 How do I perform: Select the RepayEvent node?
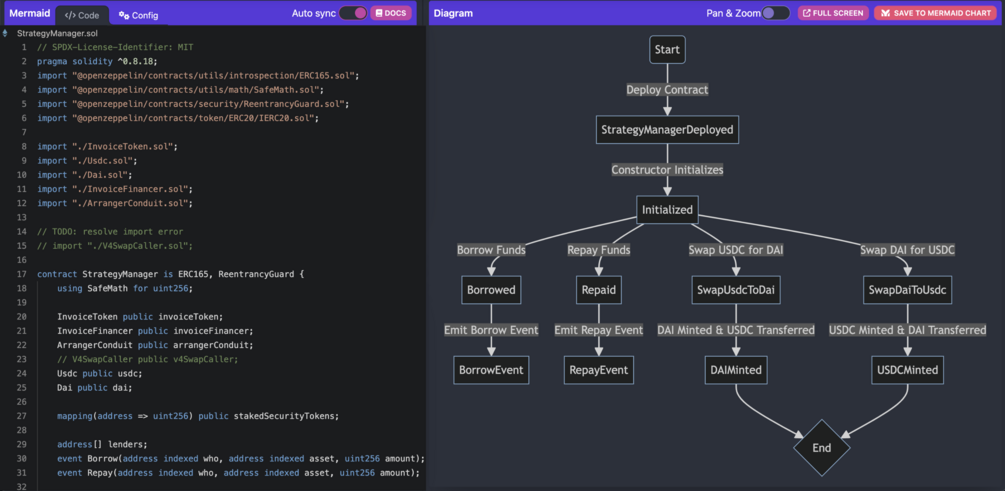(598, 370)
